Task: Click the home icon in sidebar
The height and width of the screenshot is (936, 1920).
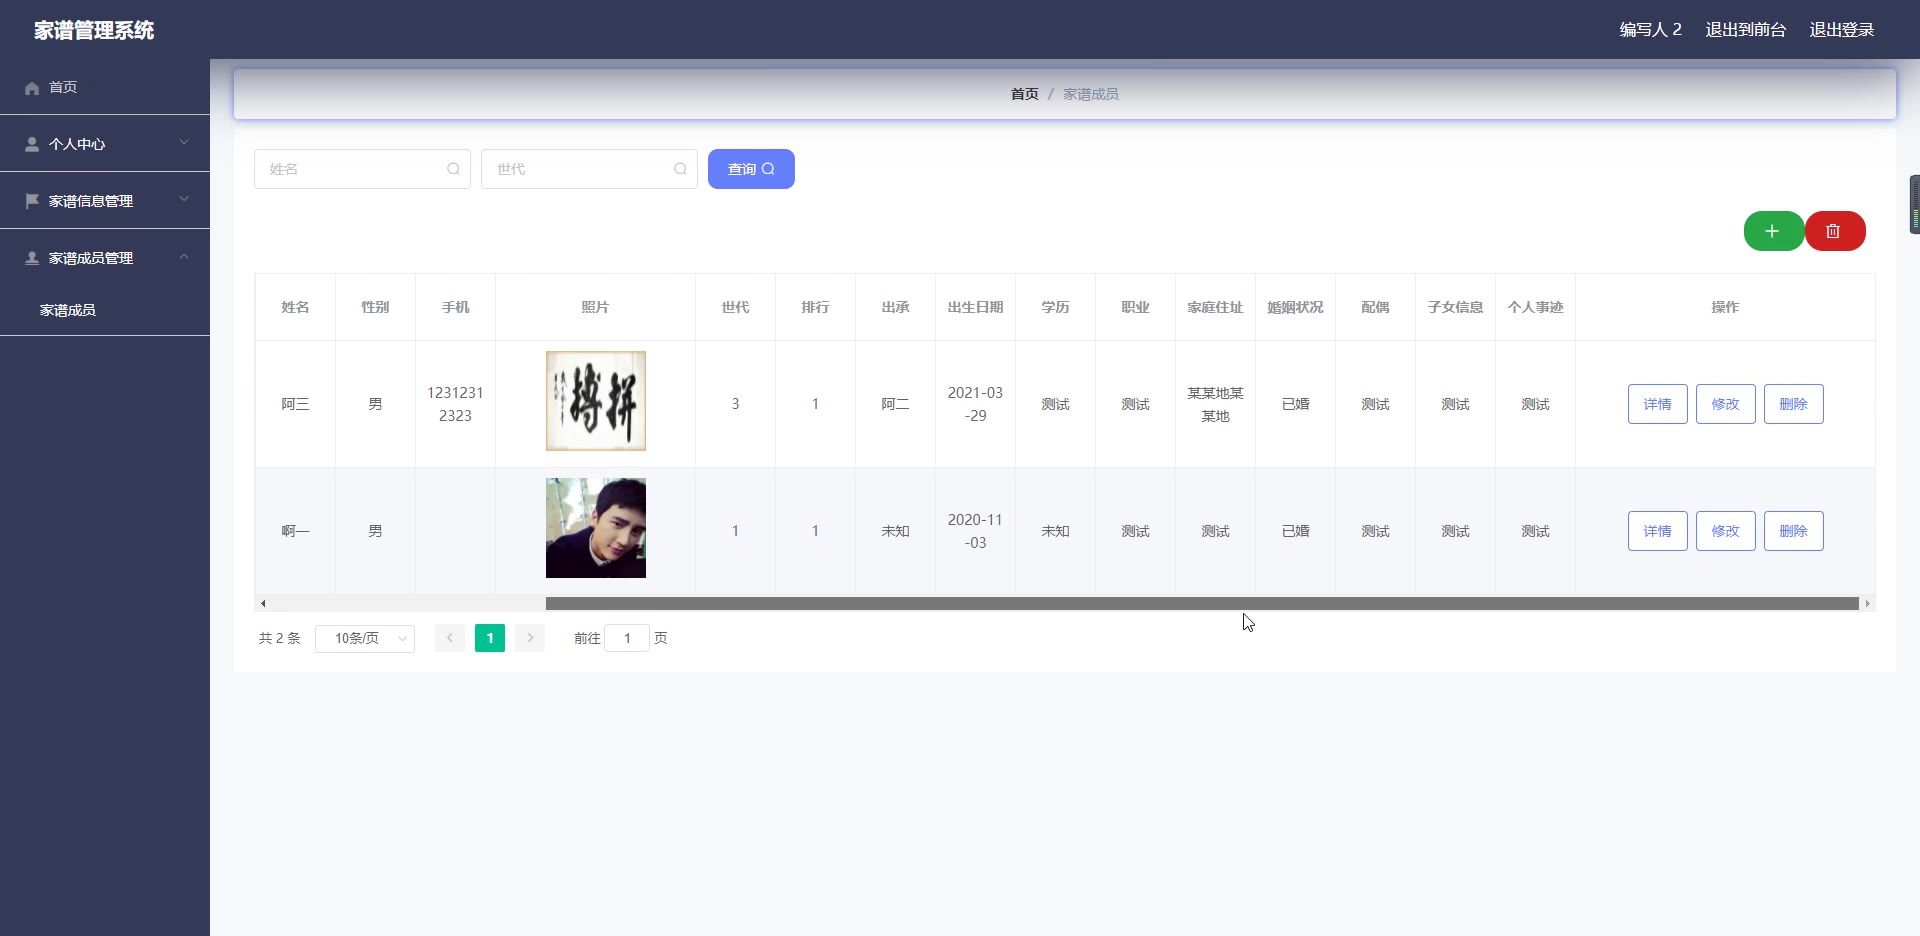Action: pyautogui.click(x=32, y=88)
